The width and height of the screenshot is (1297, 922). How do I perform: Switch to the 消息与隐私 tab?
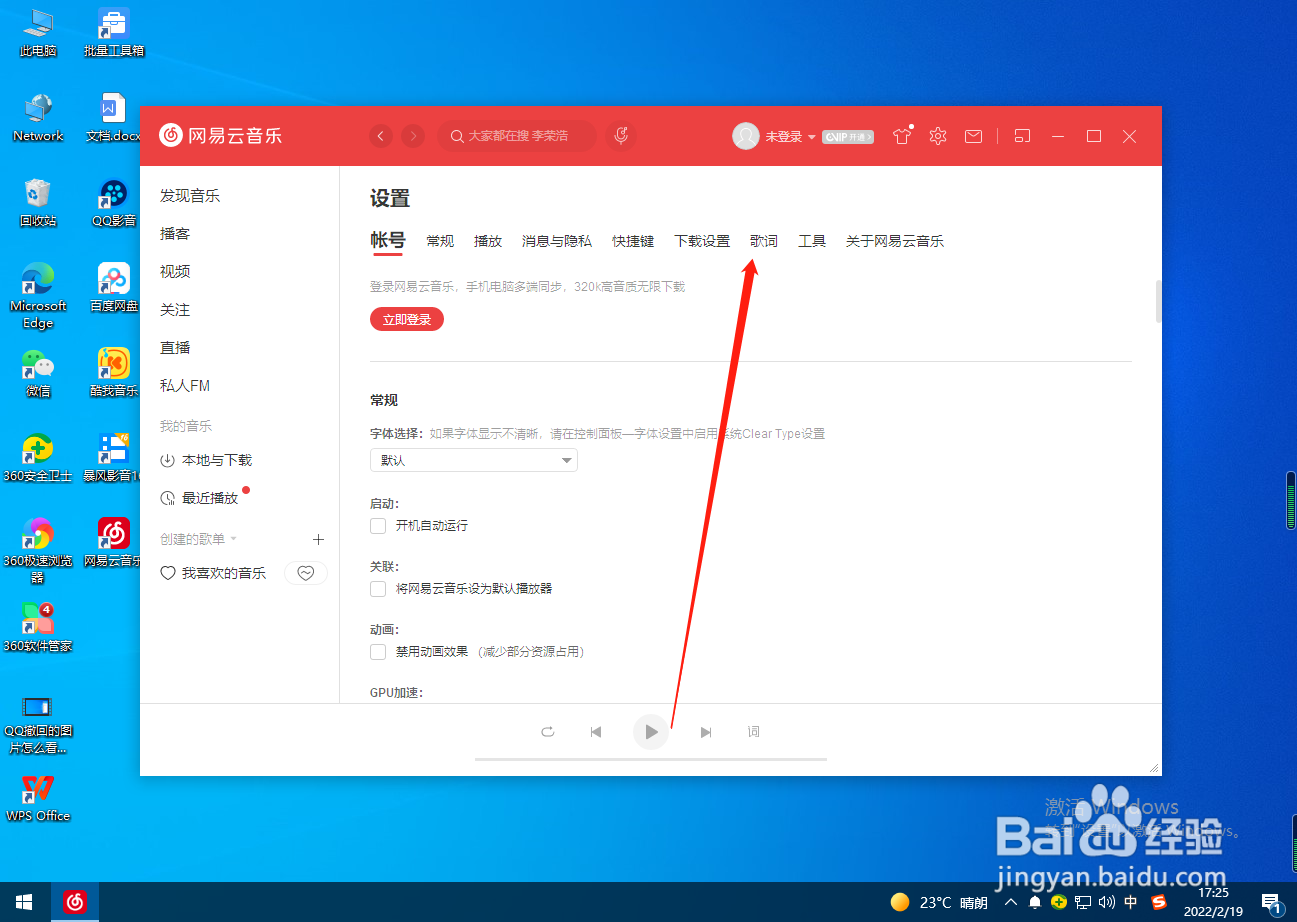[x=557, y=241]
